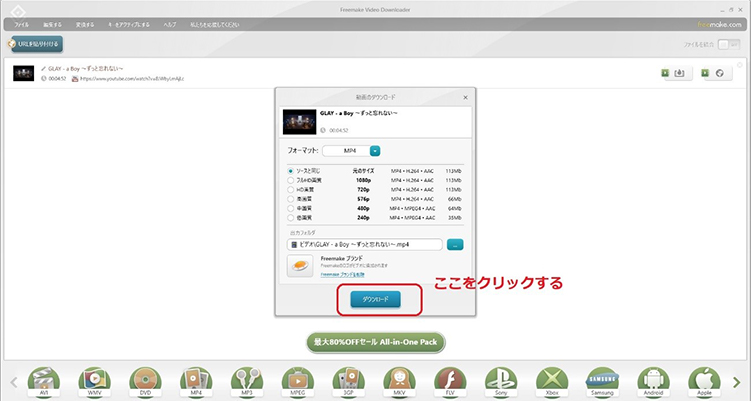
Task: Choose the DVD output icon
Action: [145, 383]
